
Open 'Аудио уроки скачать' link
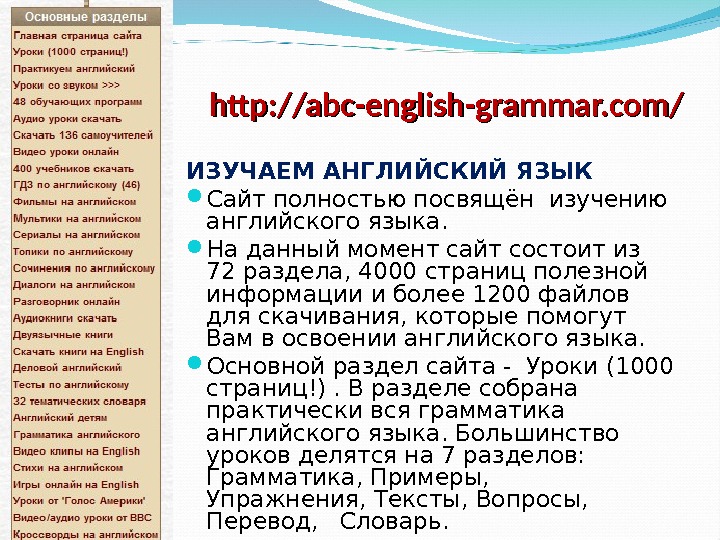(x=68, y=118)
